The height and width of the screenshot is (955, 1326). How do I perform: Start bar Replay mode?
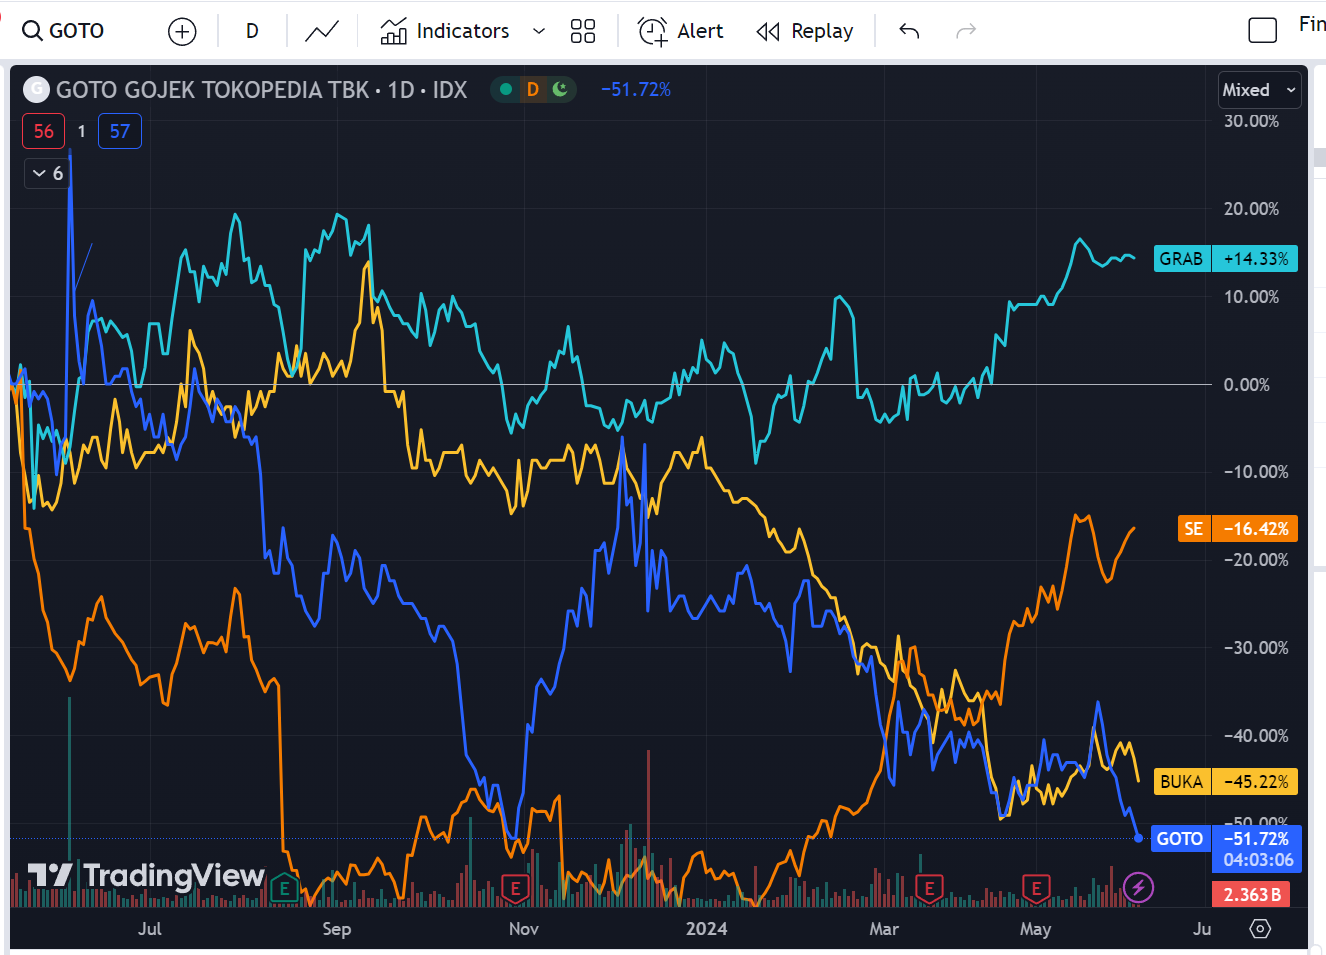(806, 31)
